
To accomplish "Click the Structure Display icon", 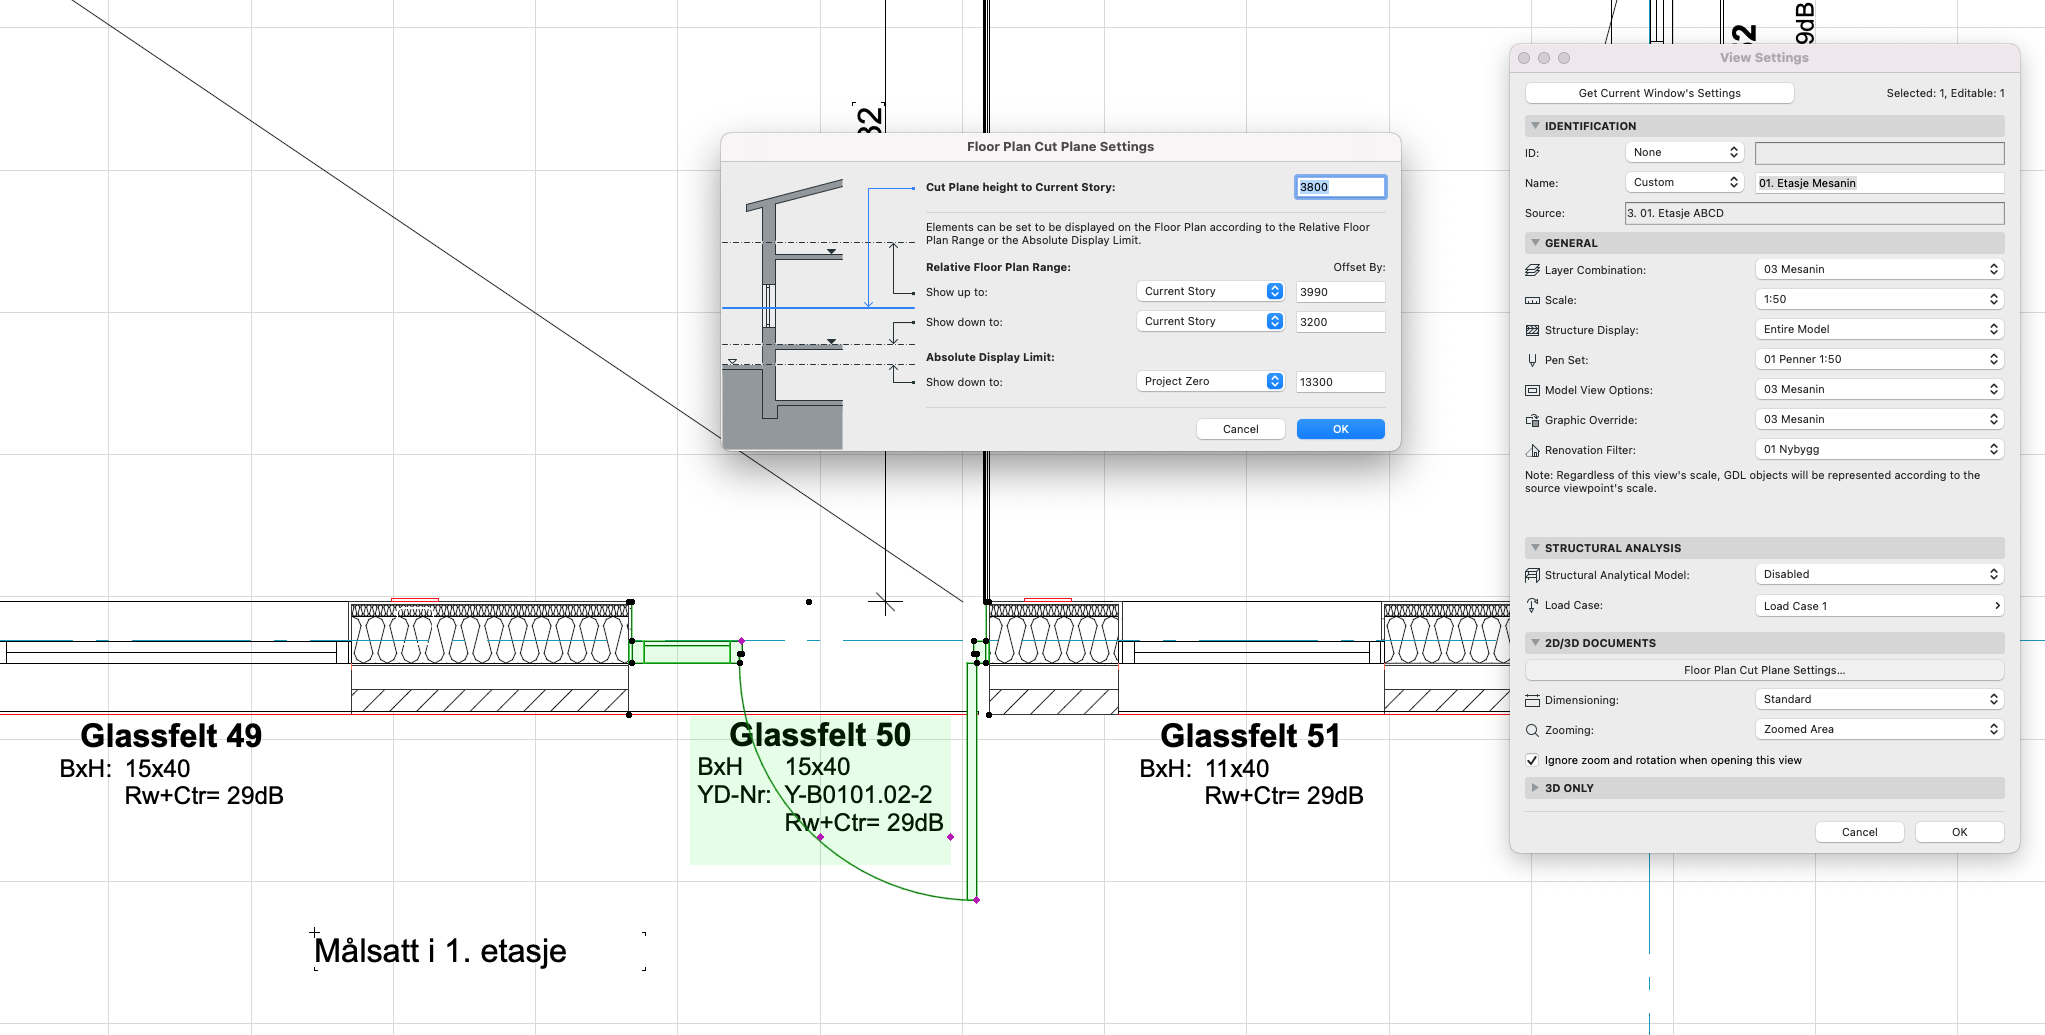I will (x=1532, y=330).
